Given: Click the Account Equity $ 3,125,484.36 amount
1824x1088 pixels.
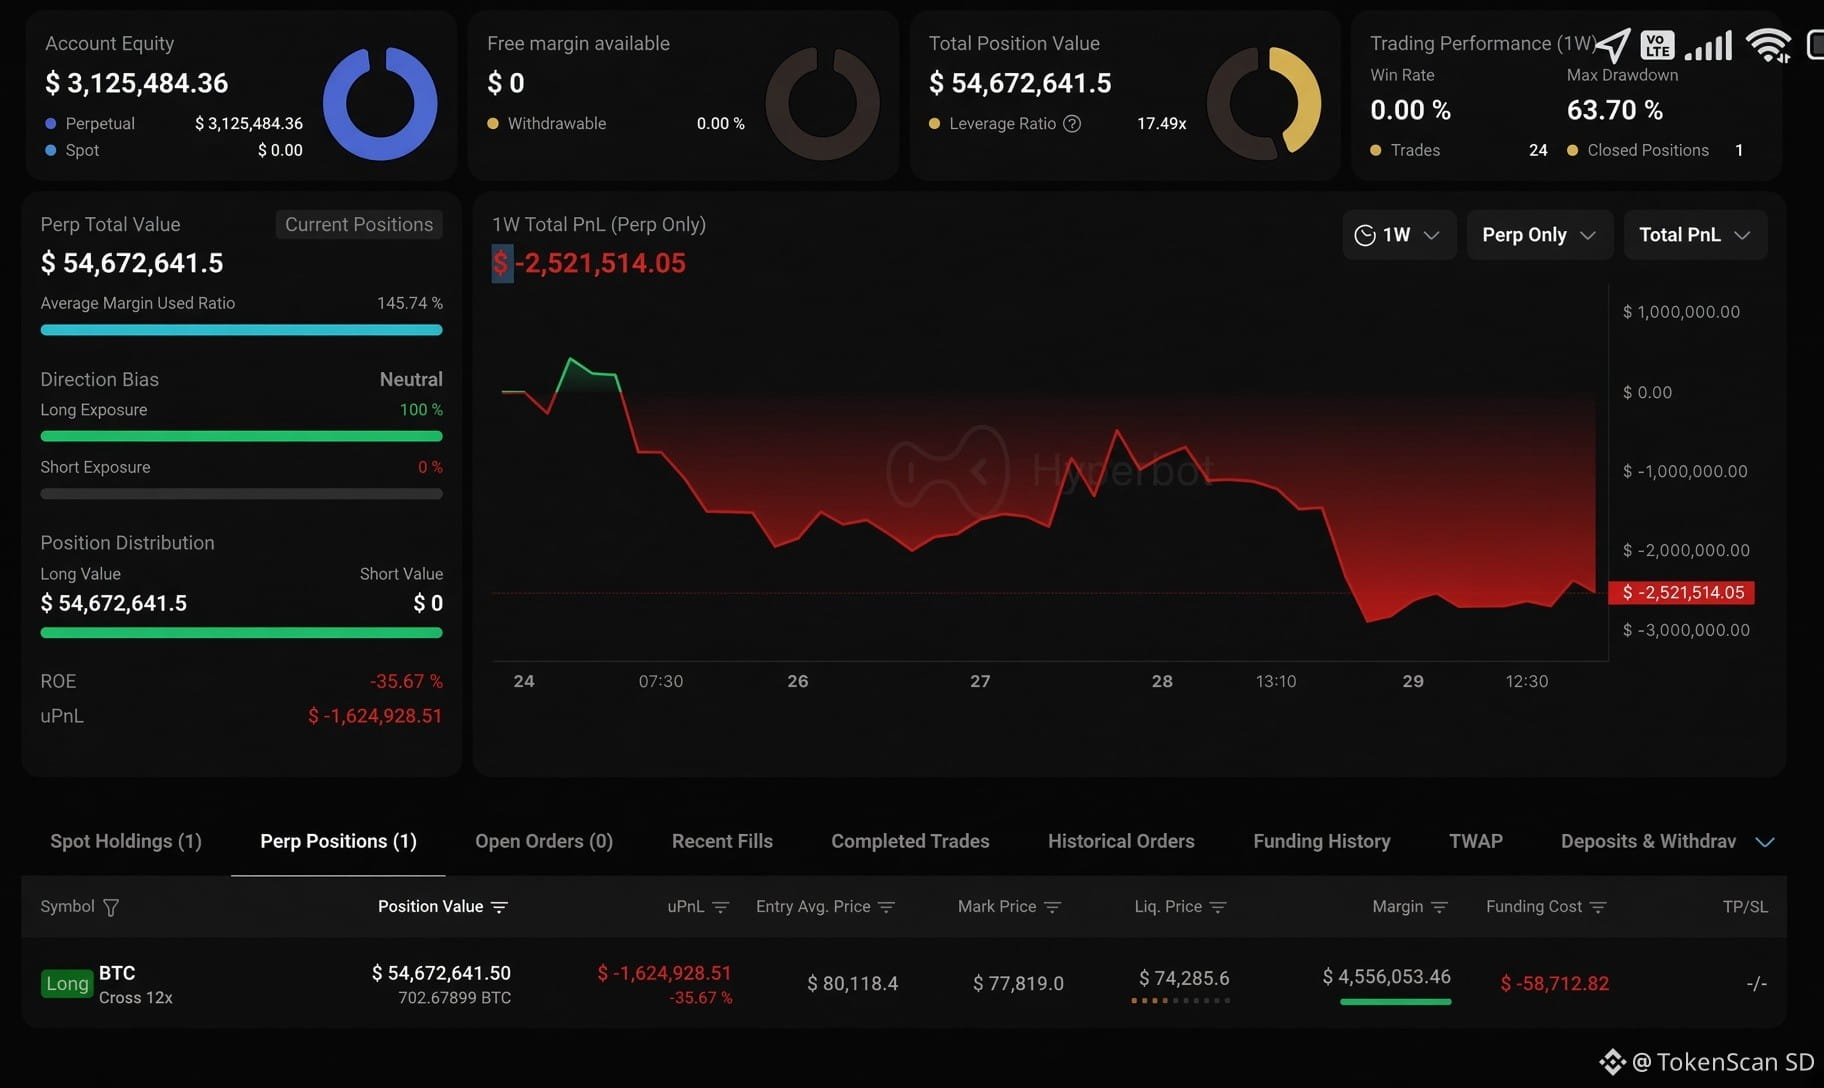Looking at the screenshot, I should (x=137, y=83).
